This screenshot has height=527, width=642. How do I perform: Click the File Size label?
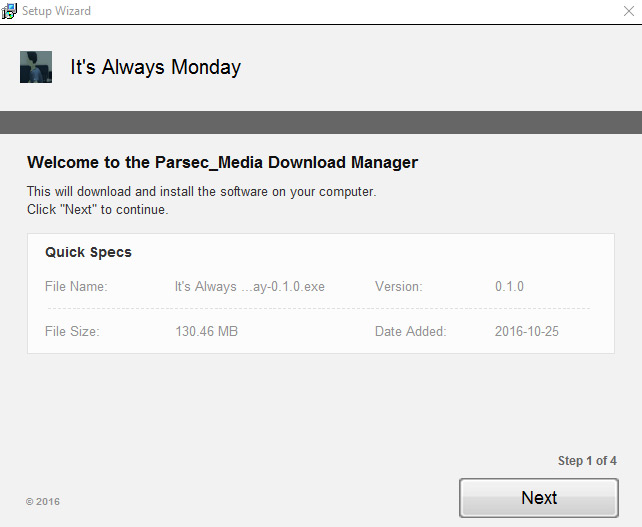(72, 331)
